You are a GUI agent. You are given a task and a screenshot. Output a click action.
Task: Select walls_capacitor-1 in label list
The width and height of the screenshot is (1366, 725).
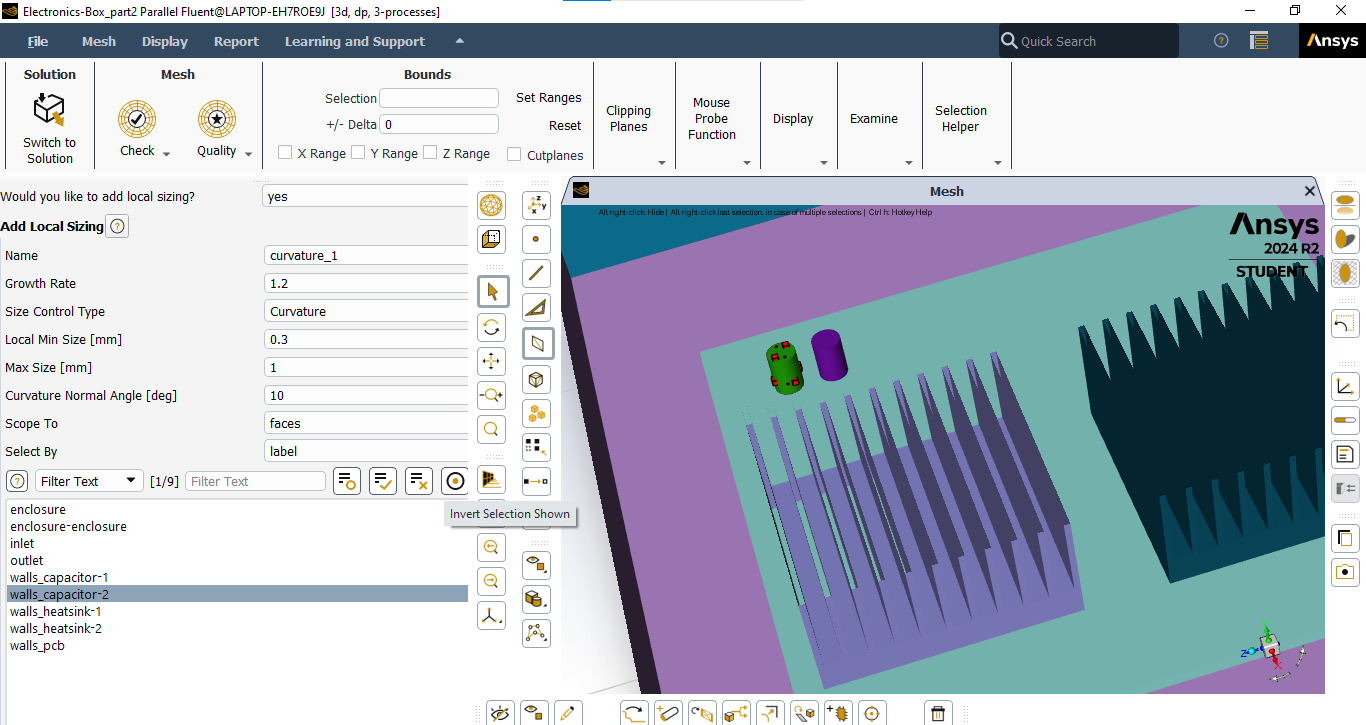[x=237, y=577]
